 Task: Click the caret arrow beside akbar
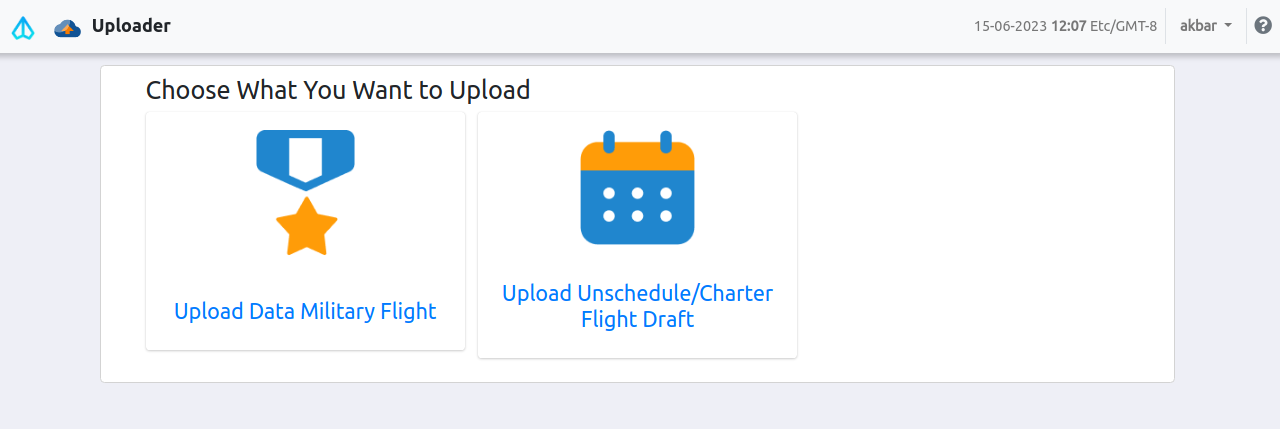pyautogui.click(x=1228, y=26)
